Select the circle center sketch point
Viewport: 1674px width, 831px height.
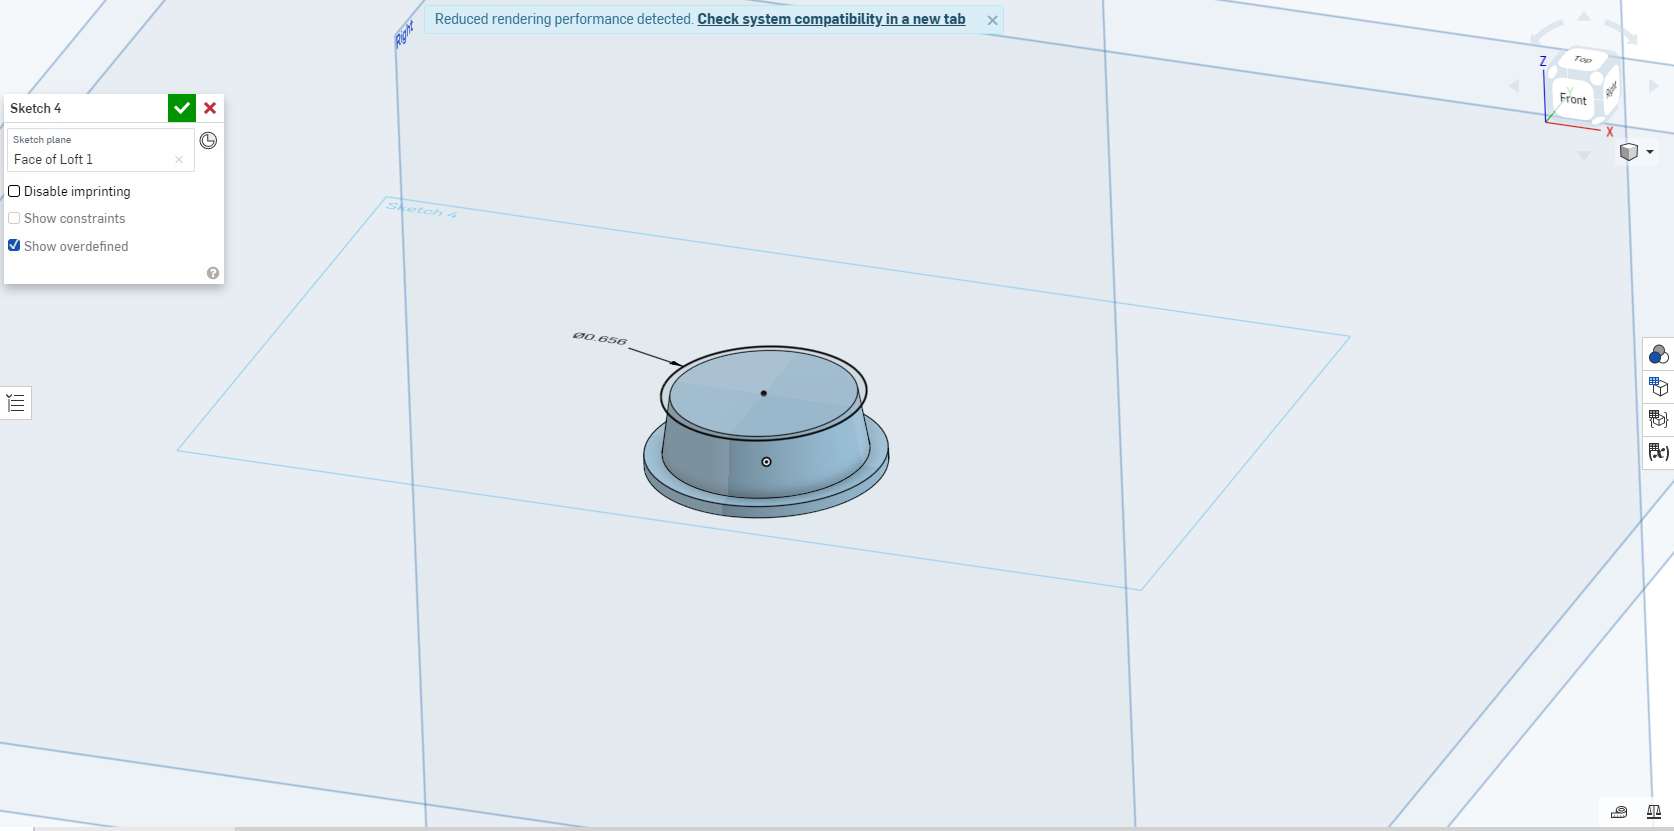click(x=764, y=393)
